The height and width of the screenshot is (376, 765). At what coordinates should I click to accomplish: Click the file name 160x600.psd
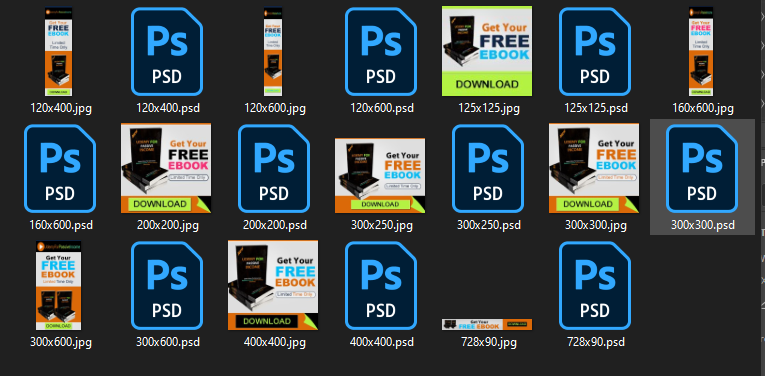coord(60,225)
